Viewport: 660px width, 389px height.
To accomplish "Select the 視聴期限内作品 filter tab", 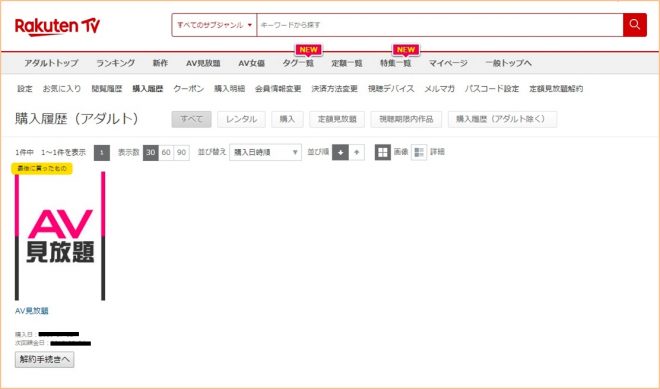I will click(x=406, y=119).
